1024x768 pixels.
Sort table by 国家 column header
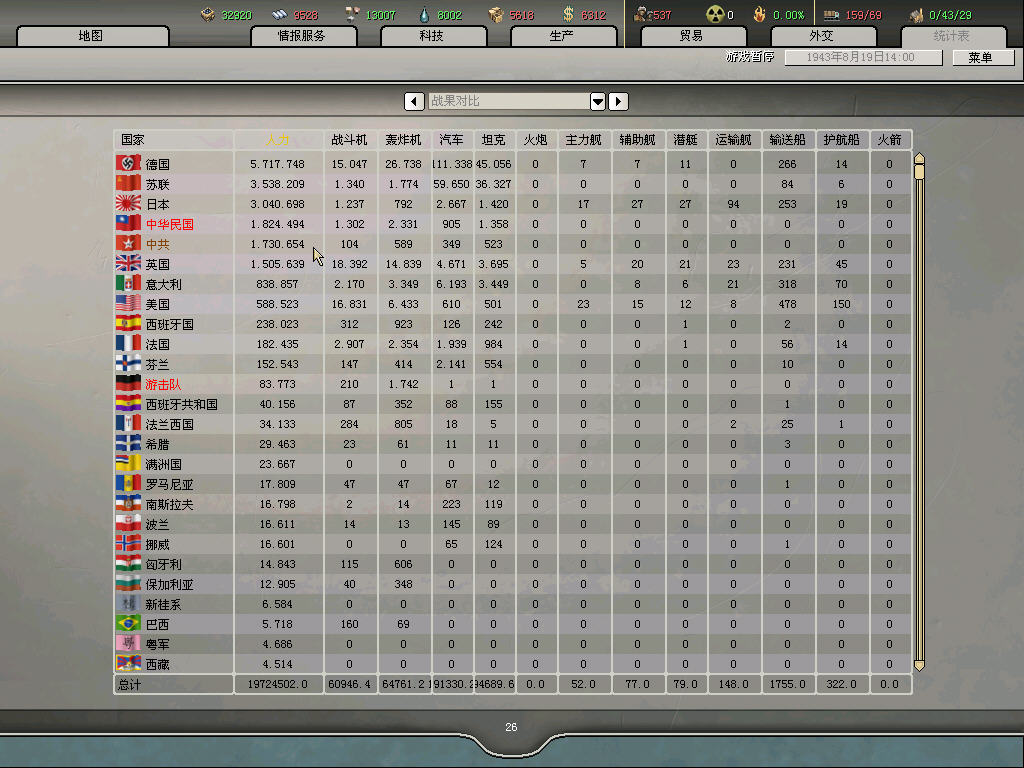coord(174,140)
